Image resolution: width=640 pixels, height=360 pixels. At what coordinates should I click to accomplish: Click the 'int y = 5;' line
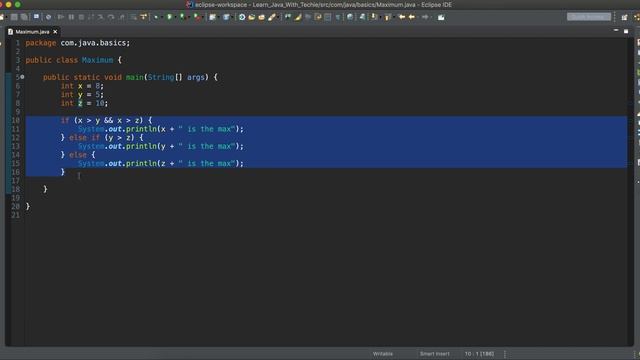coord(82,94)
